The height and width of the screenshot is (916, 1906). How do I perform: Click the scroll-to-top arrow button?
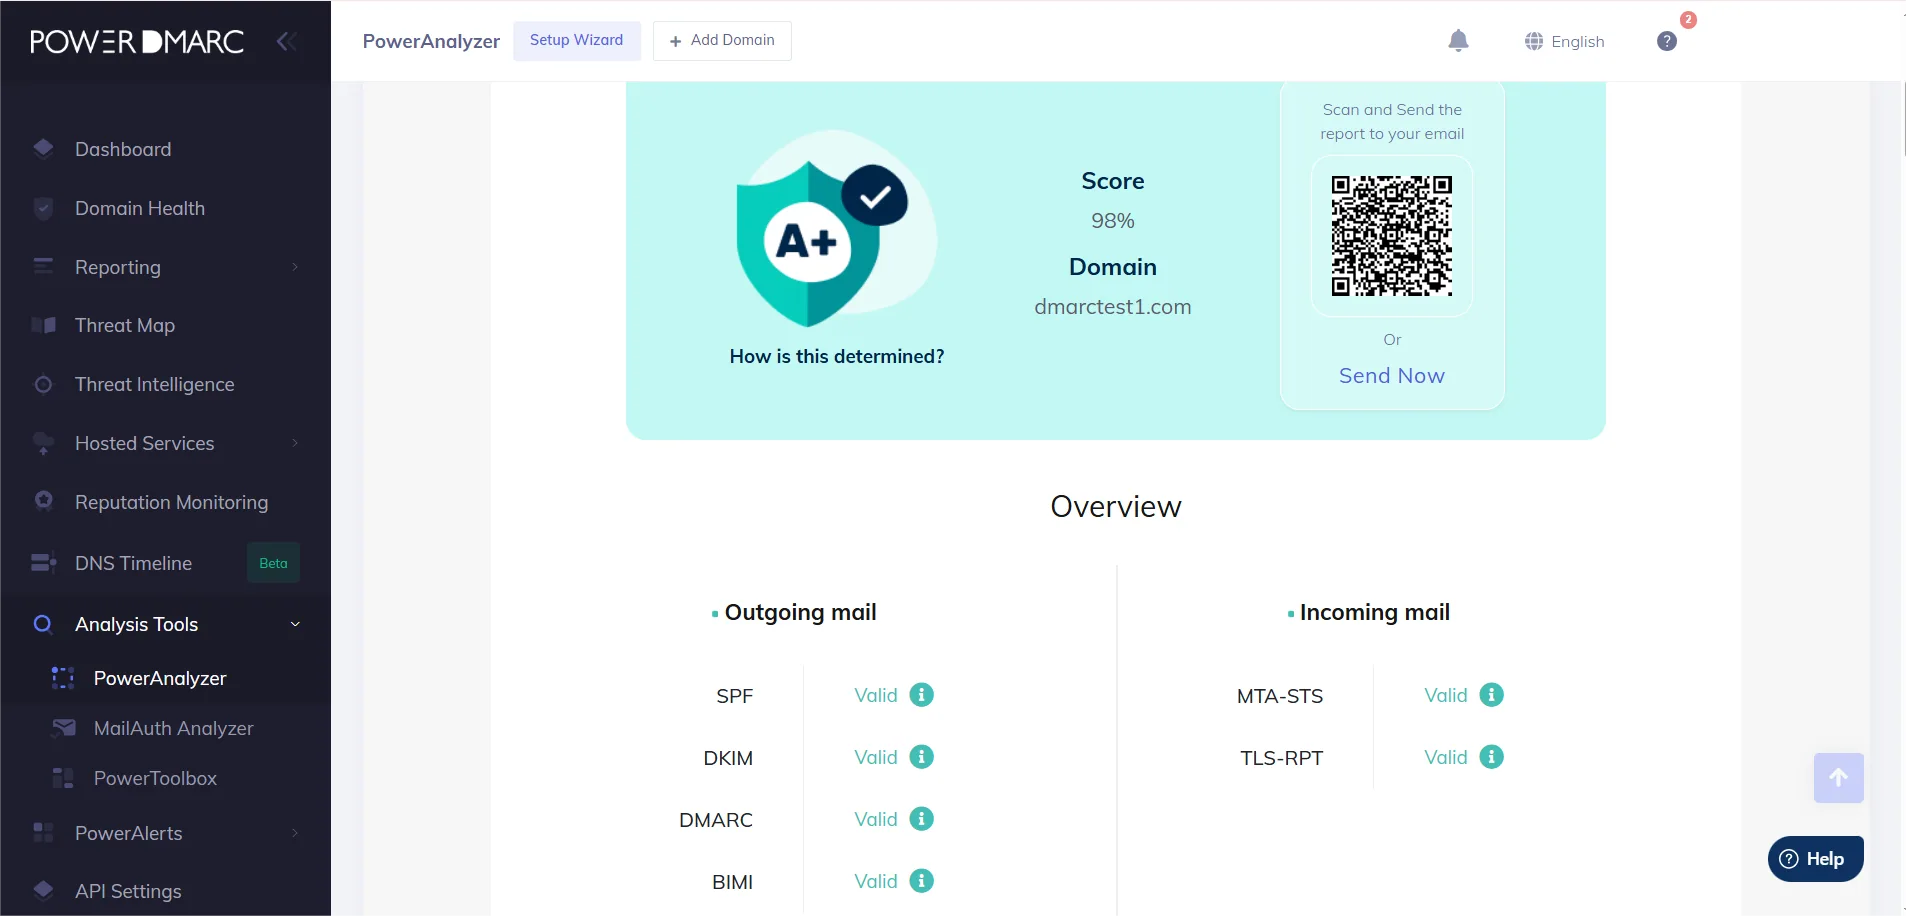tap(1839, 778)
